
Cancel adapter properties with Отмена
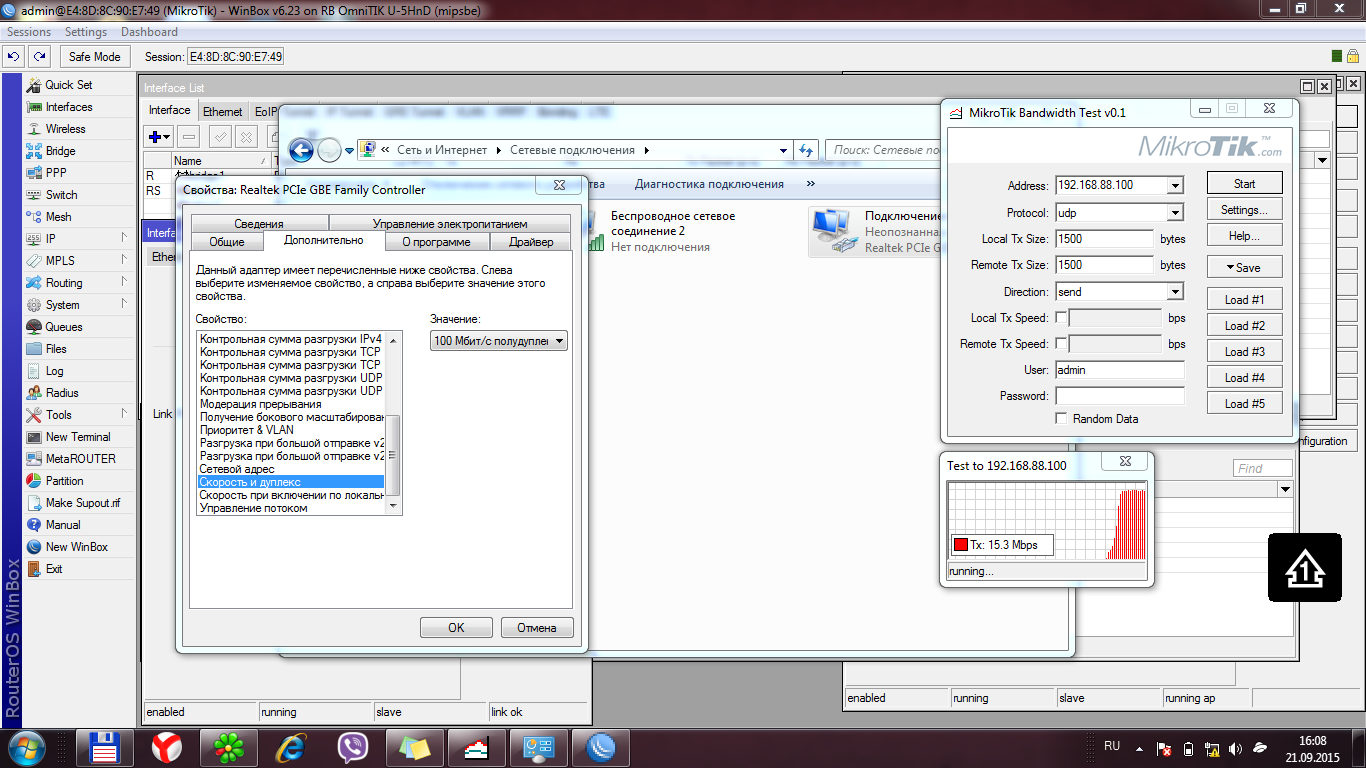click(x=536, y=628)
